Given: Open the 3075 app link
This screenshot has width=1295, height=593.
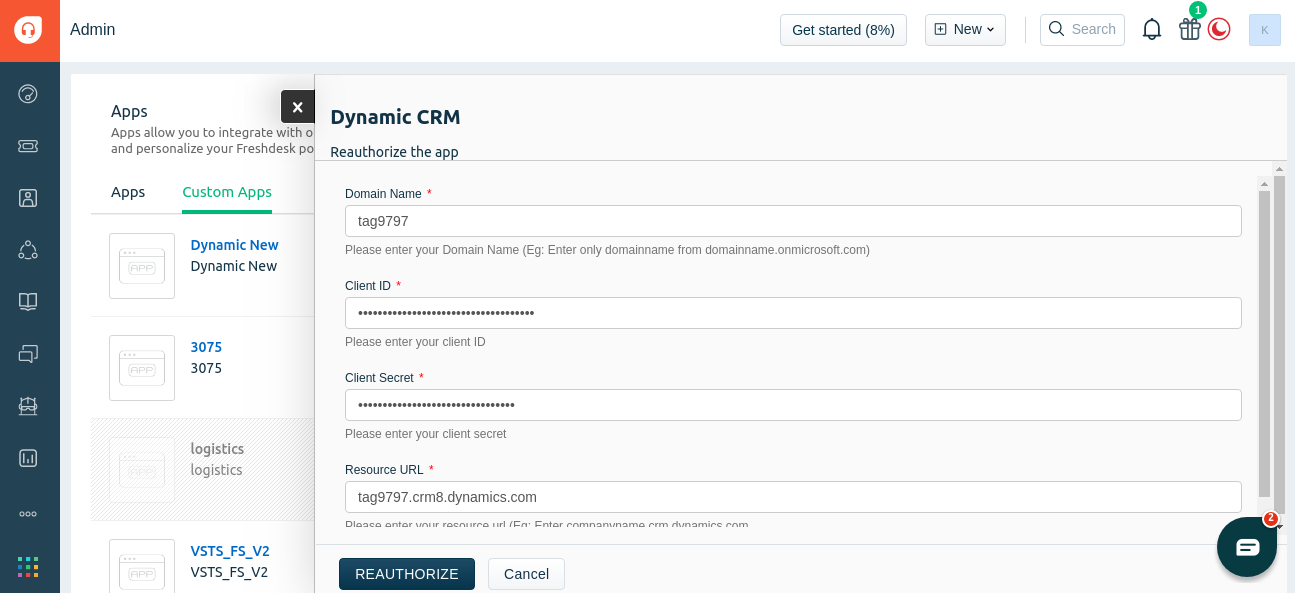Looking at the screenshot, I should coord(207,347).
